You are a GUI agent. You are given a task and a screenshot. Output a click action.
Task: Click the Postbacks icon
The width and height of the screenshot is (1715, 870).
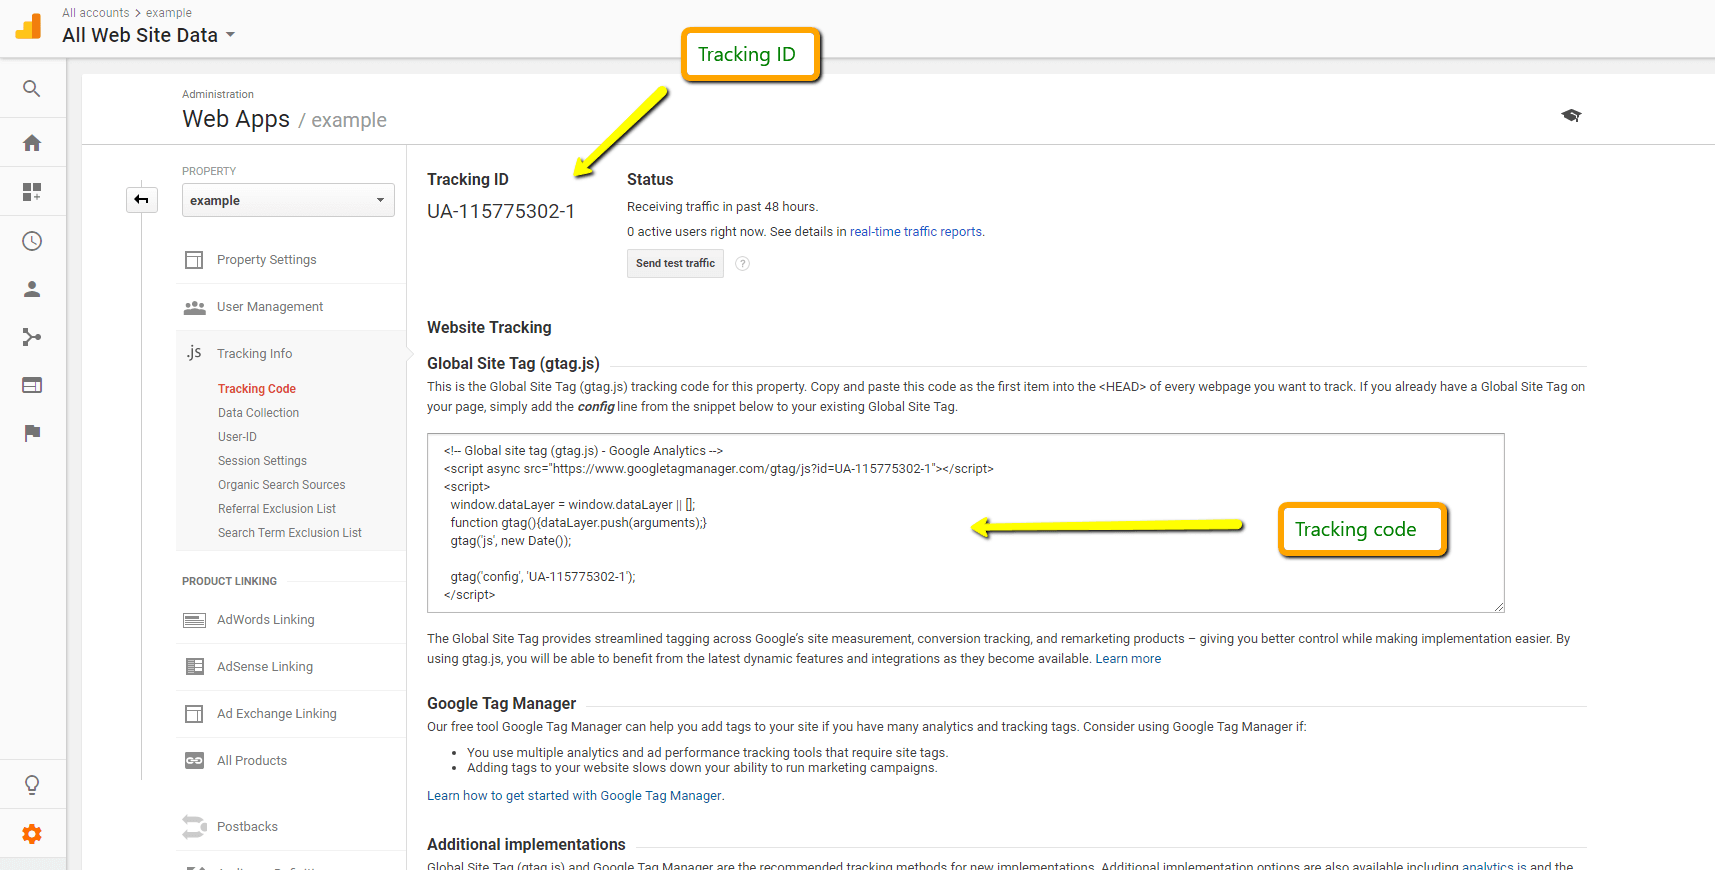point(194,827)
